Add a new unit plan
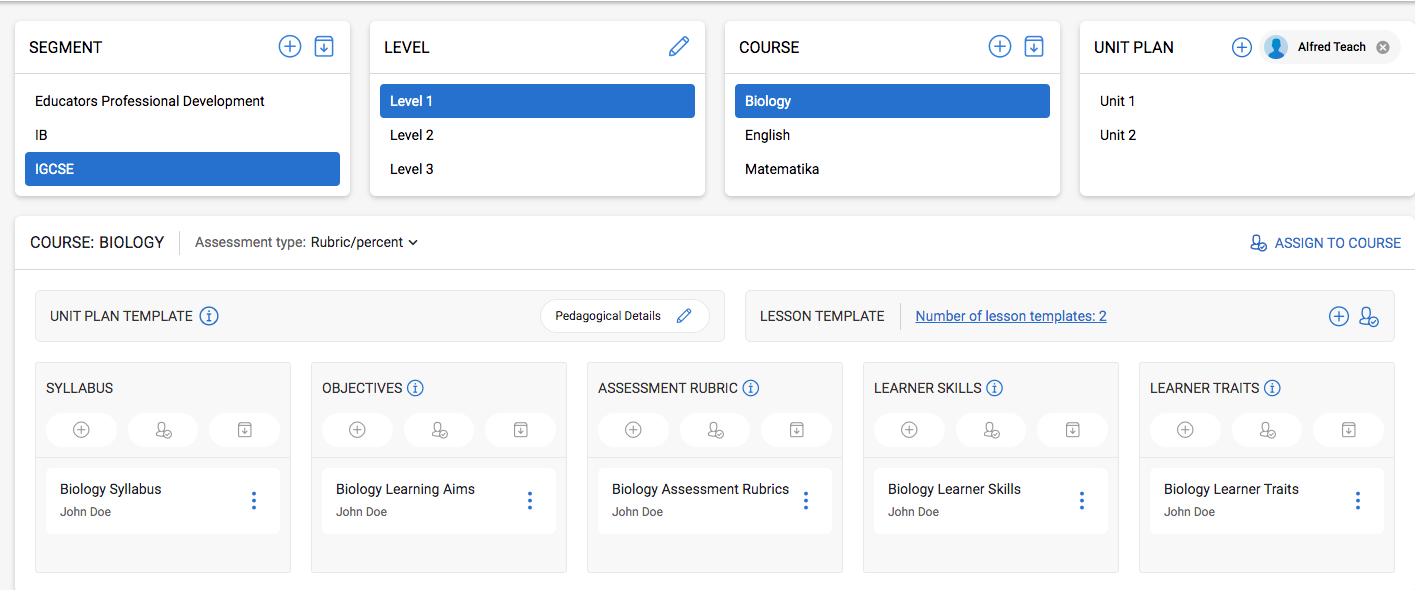The image size is (1415, 590). click(1242, 47)
